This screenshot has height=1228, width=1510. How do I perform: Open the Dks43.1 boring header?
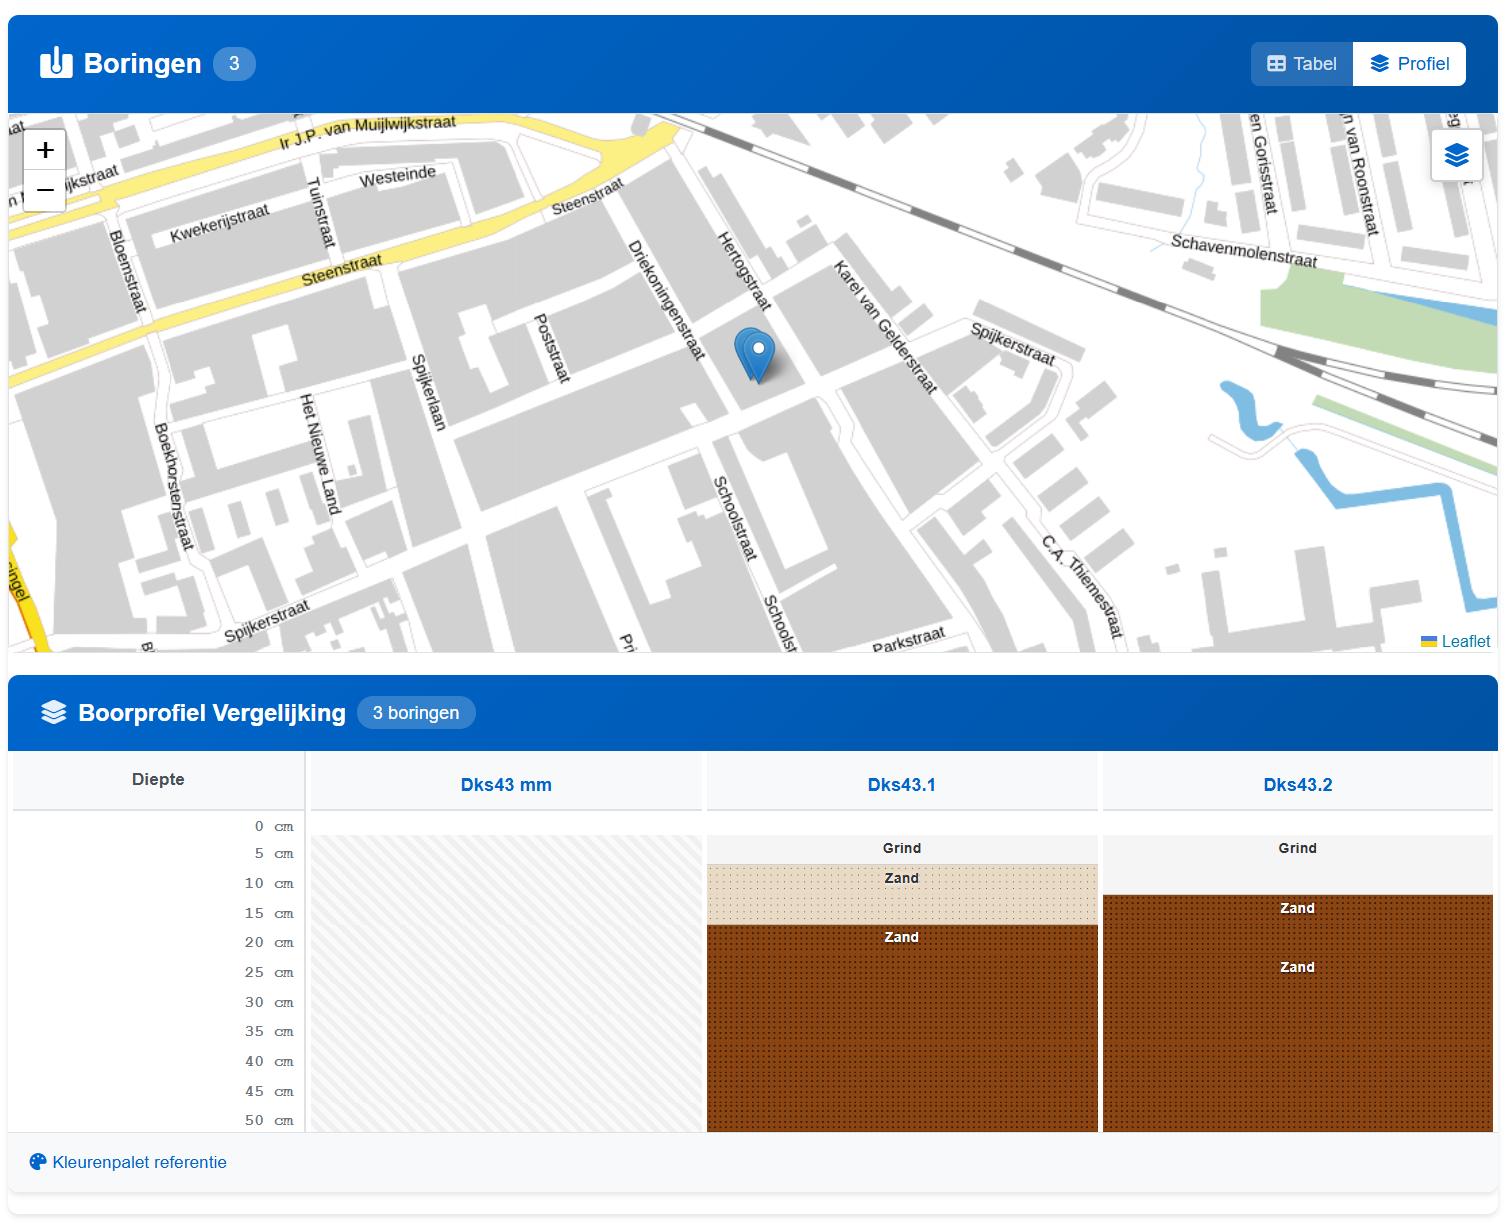point(901,785)
